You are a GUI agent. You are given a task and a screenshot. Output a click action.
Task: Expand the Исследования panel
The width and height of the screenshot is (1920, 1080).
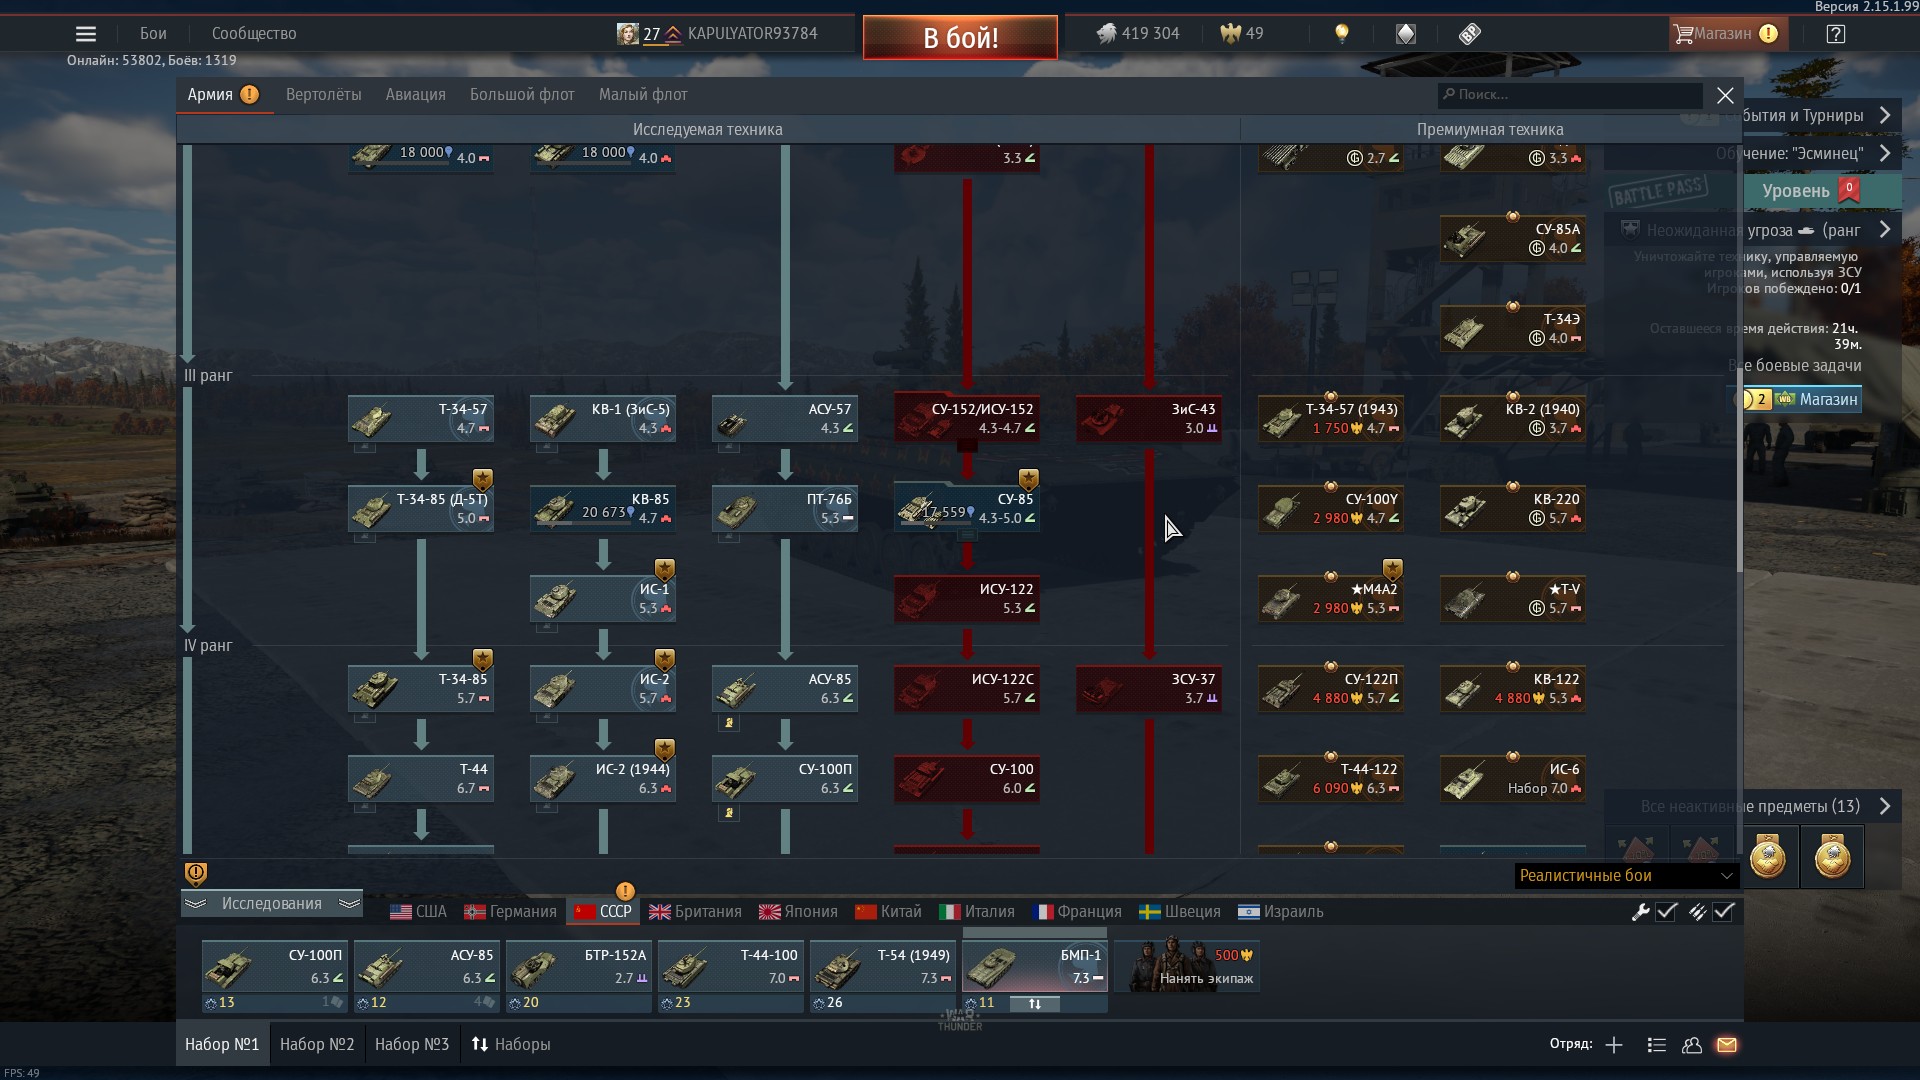tap(272, 904)
